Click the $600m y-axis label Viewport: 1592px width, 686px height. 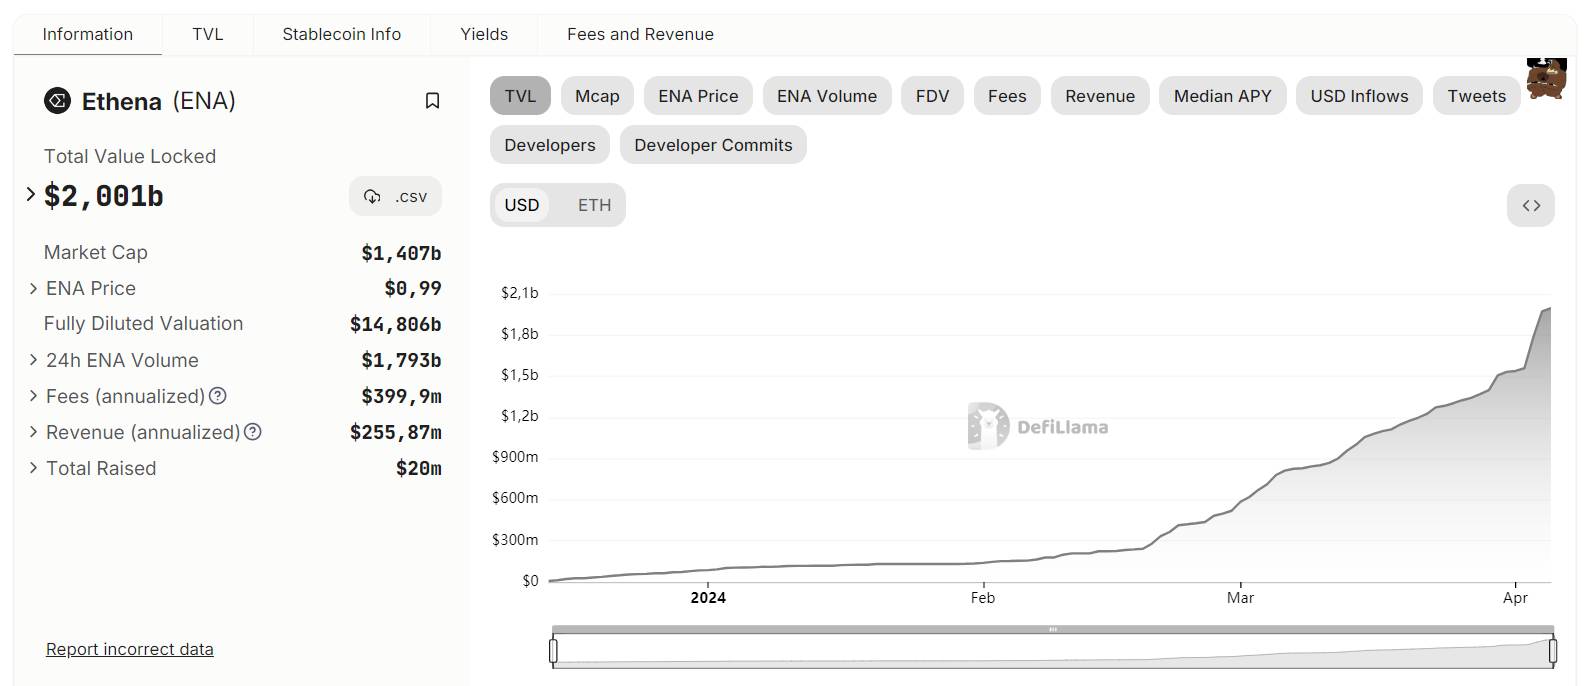click(x=515, y=498)
